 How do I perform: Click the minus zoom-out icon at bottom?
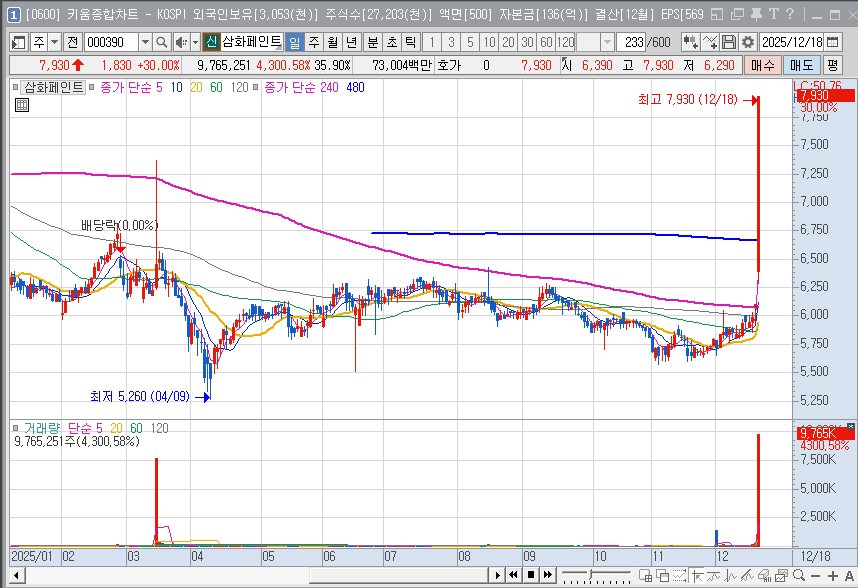(x=815, y=576)
